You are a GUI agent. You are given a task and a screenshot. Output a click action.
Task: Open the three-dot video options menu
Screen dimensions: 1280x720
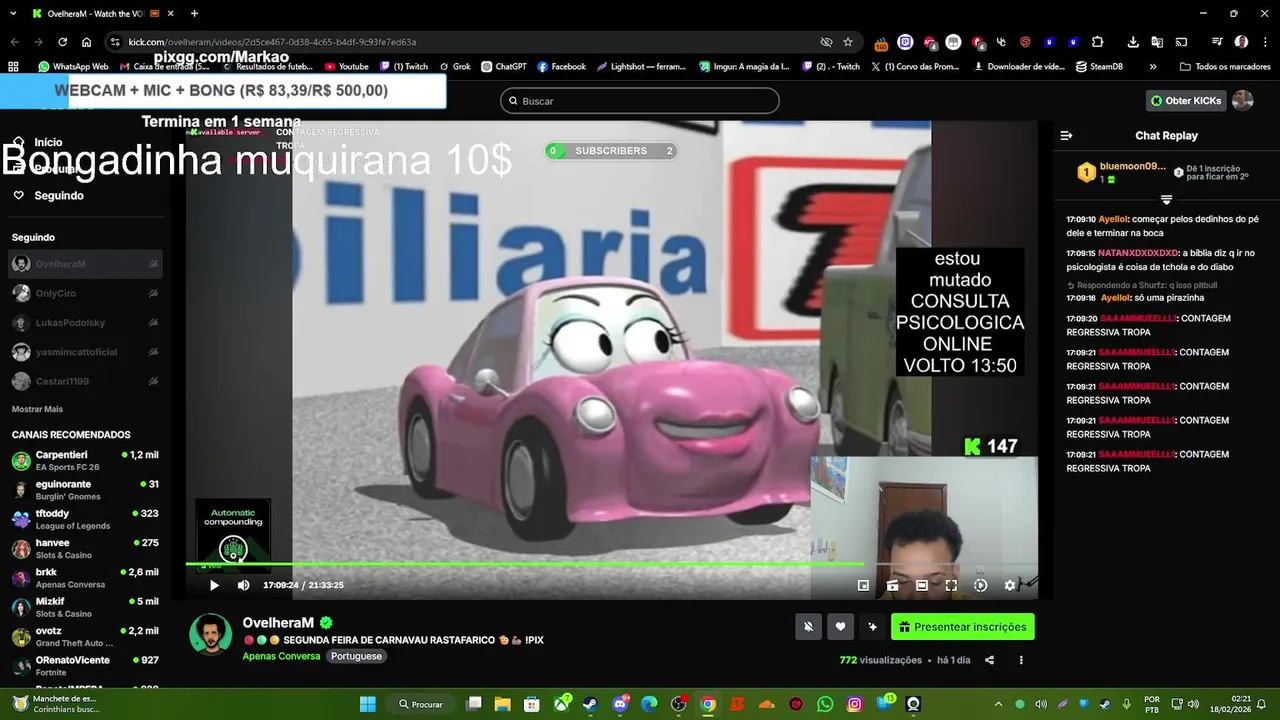(x=1021, y=660)
